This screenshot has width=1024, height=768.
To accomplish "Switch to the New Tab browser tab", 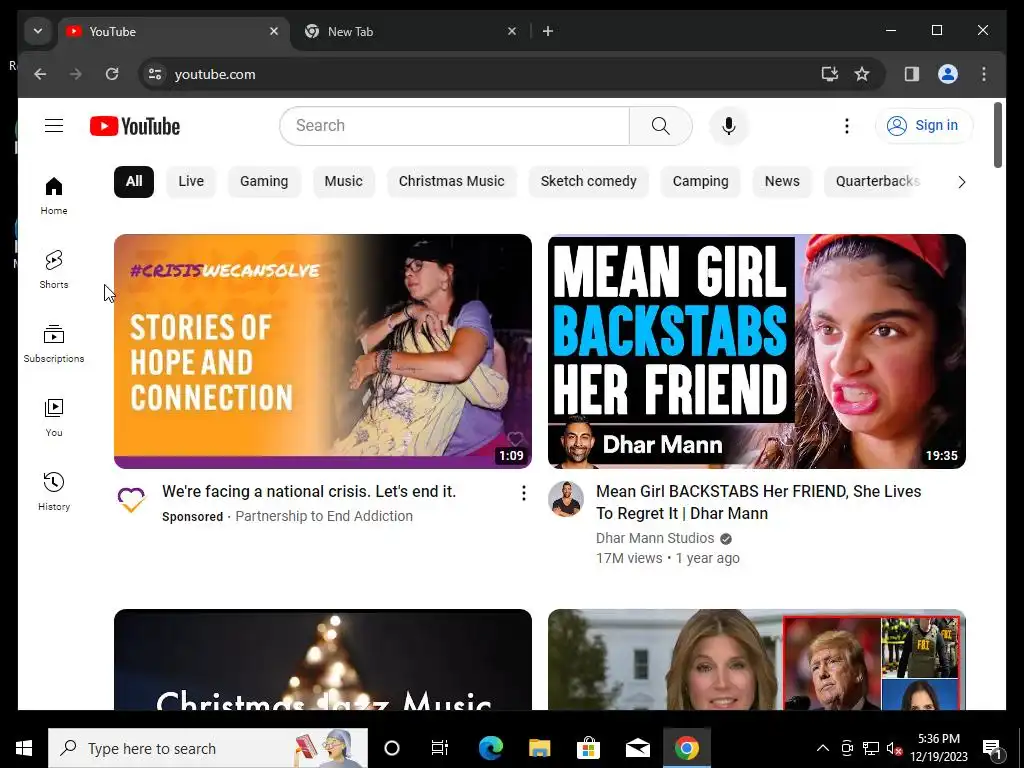I will 410,31.
